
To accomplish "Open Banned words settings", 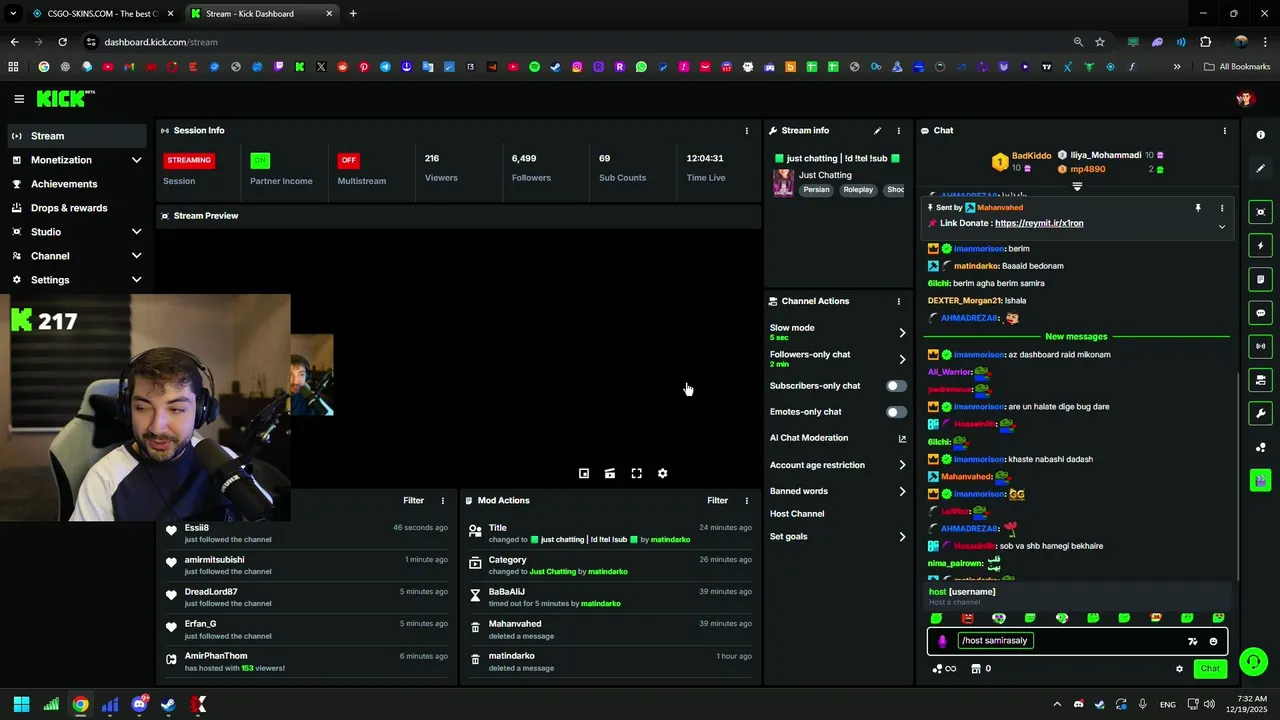I will coord(838,491).
